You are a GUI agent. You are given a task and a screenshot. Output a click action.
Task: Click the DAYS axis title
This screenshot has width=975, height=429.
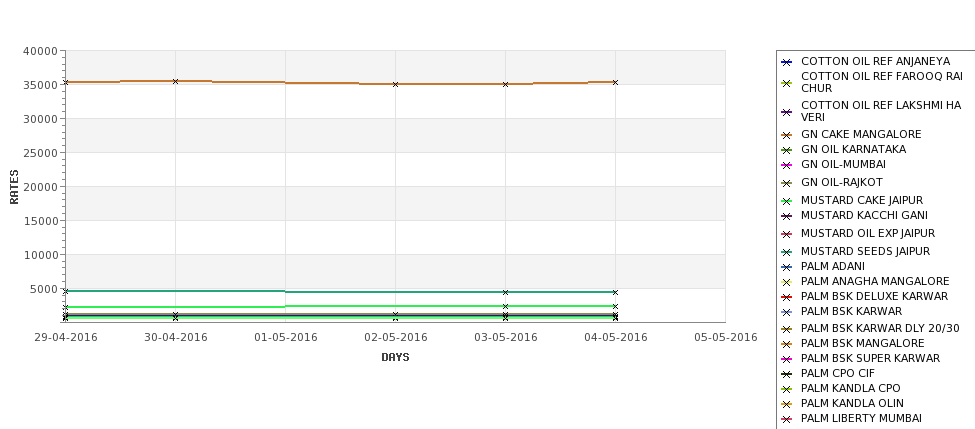pos(395,358)
